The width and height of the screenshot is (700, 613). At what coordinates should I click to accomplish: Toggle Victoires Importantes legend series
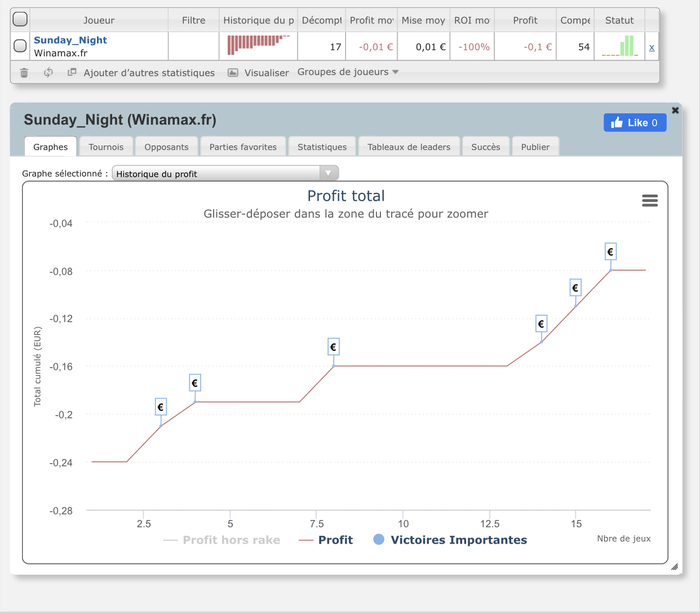click(x=450, y=540)
